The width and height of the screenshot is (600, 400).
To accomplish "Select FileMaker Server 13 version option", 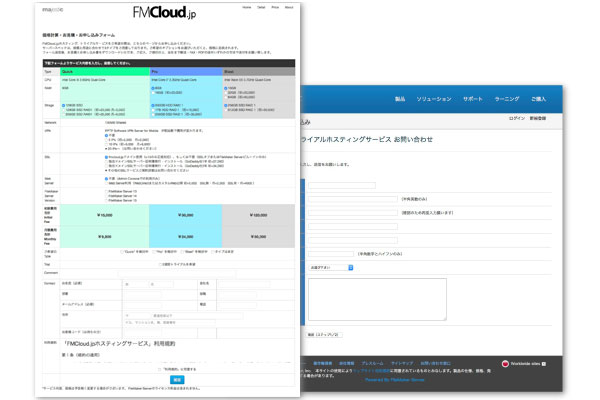I will (x=106, y=191).
